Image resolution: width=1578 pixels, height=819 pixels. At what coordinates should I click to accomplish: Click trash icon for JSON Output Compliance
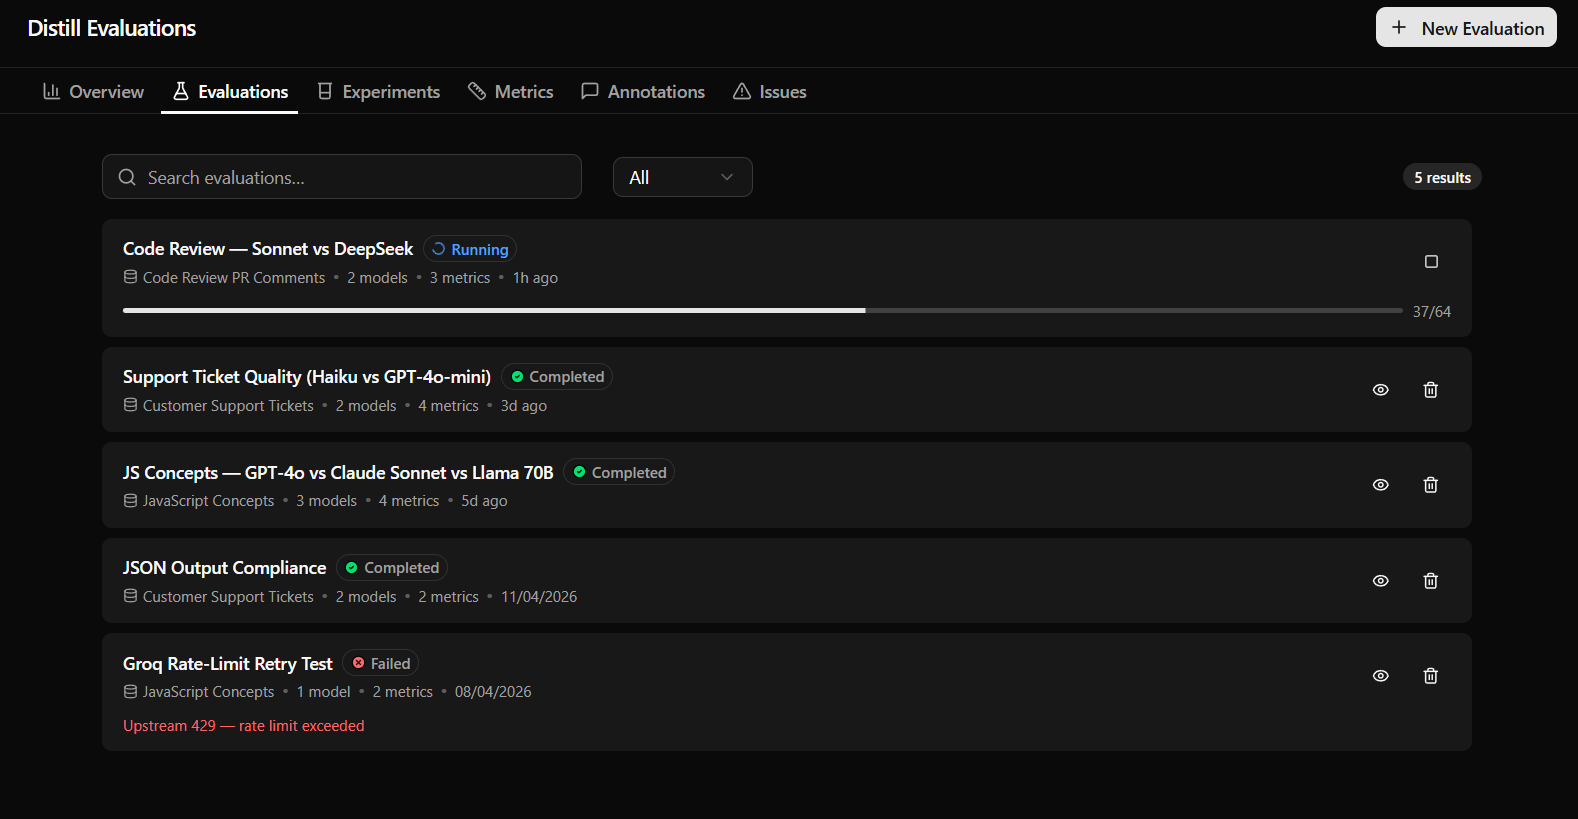coord(1430,581)
